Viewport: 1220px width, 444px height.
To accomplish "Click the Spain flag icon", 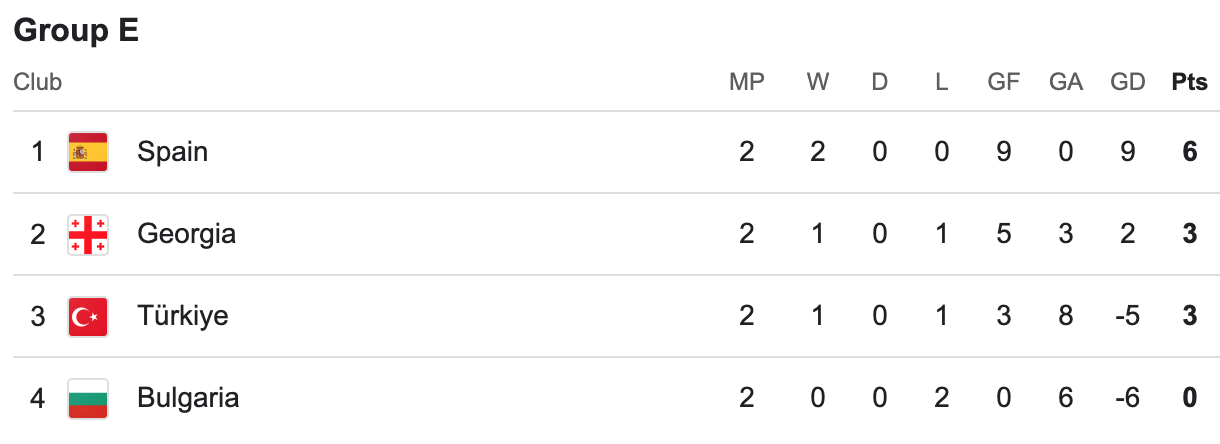I will tap(88, 152).
